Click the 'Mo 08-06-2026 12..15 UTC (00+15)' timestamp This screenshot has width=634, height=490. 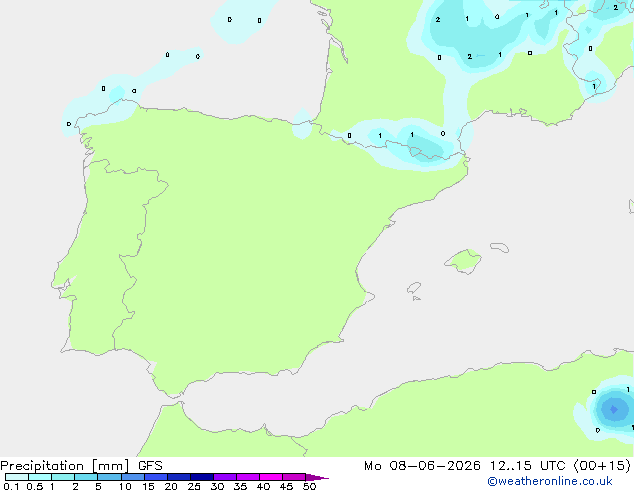click(x=497, y=466)
